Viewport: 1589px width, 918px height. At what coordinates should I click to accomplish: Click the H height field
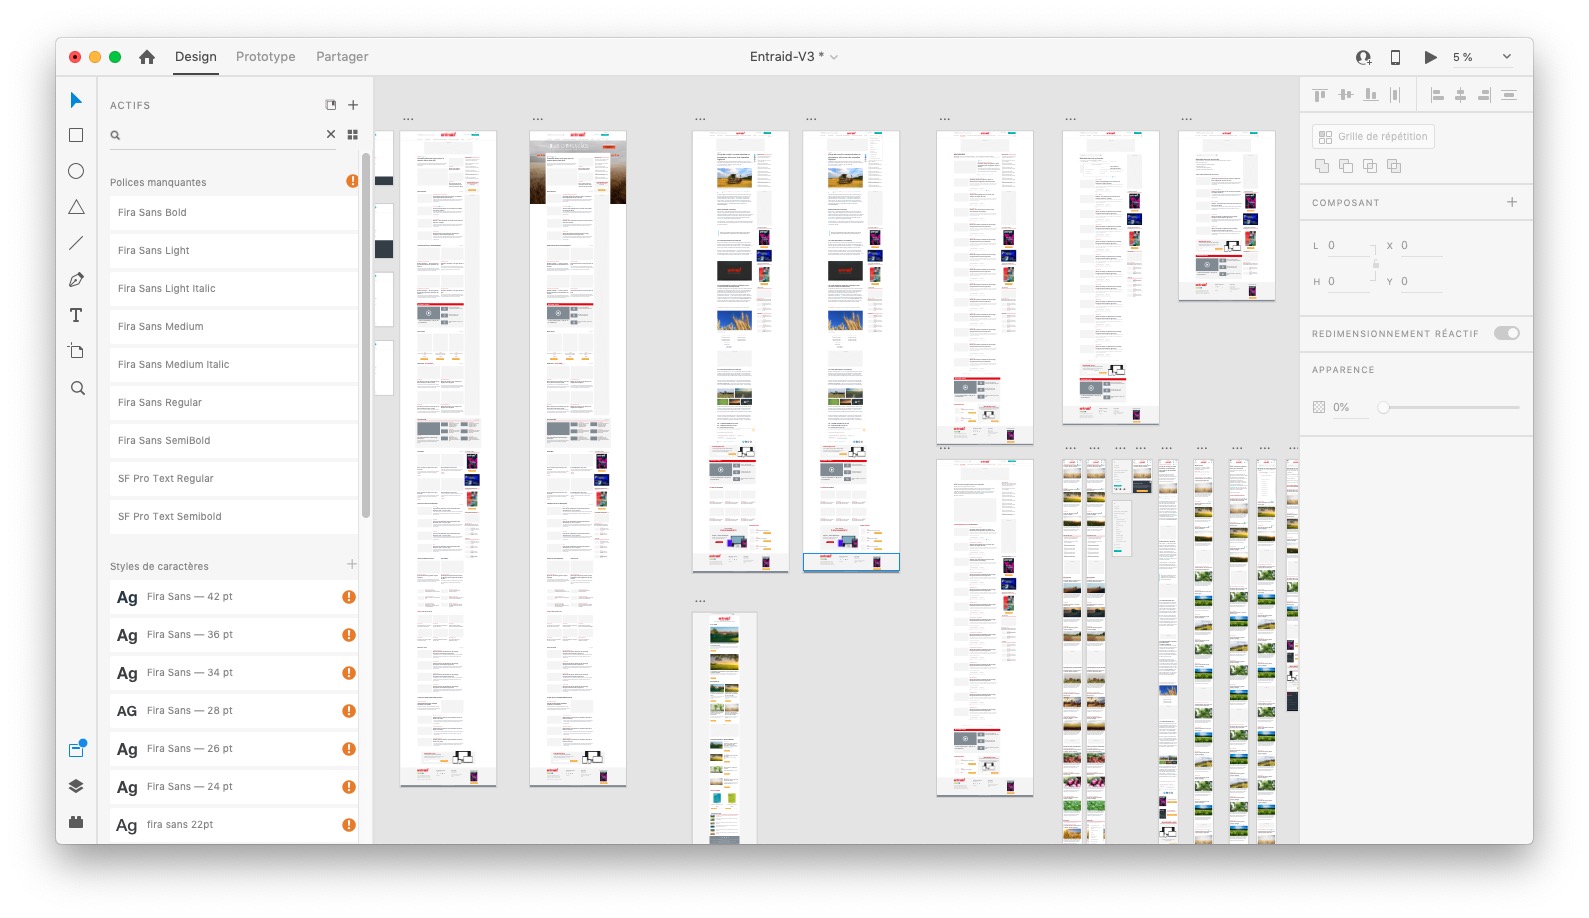[1349, 281]
